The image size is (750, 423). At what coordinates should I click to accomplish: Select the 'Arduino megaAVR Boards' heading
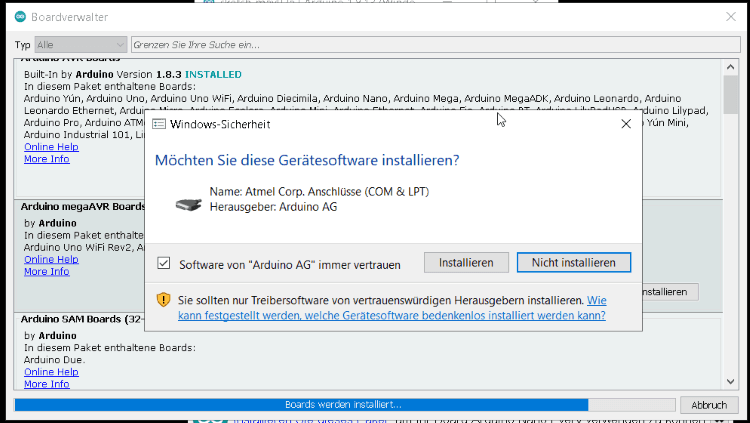pyautogui.click(x=83, y=207)
